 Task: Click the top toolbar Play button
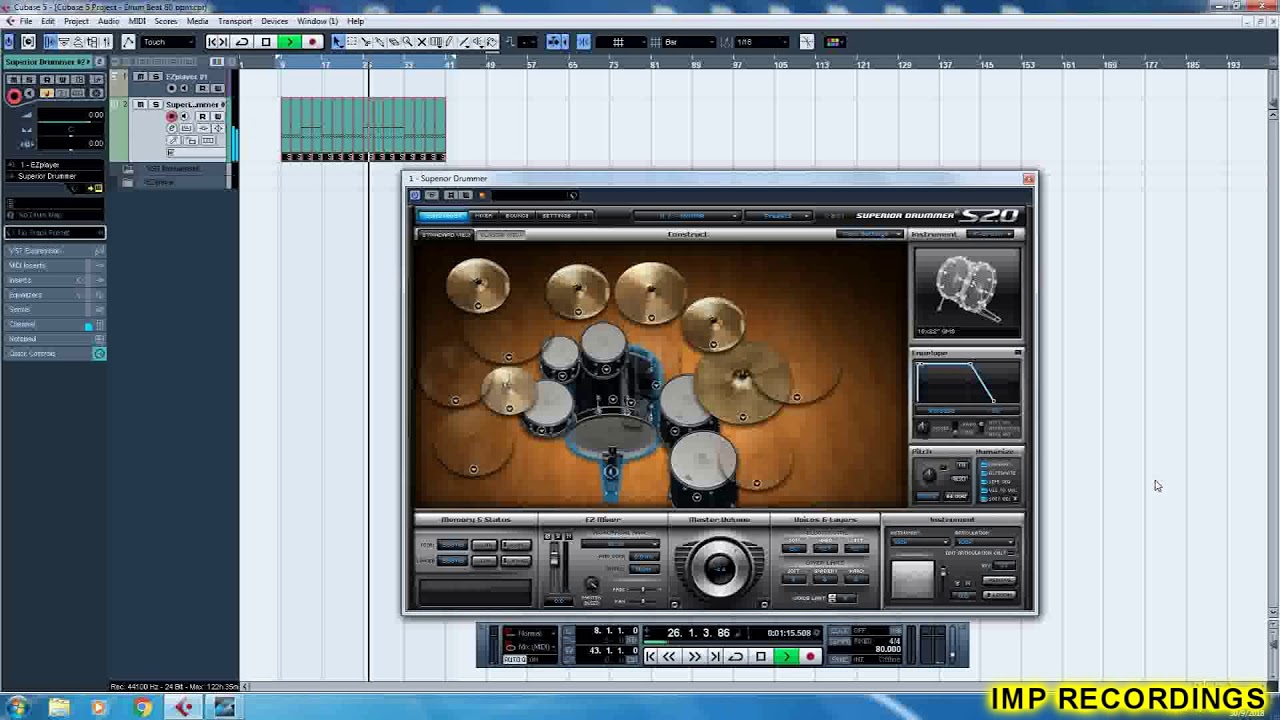tap(289, 42)
